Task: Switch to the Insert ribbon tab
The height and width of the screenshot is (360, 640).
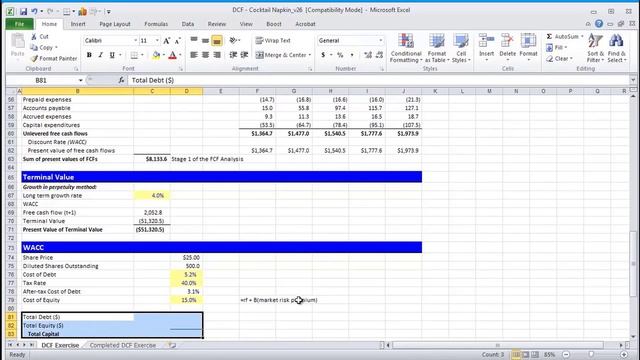Action: pos(78,24)
